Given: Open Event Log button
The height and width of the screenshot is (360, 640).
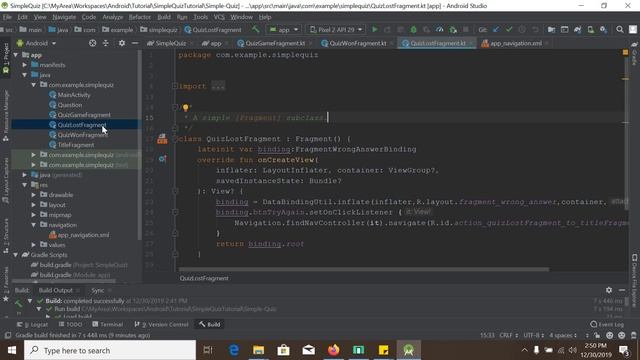Looking at the screenshot, I should 607,324.
